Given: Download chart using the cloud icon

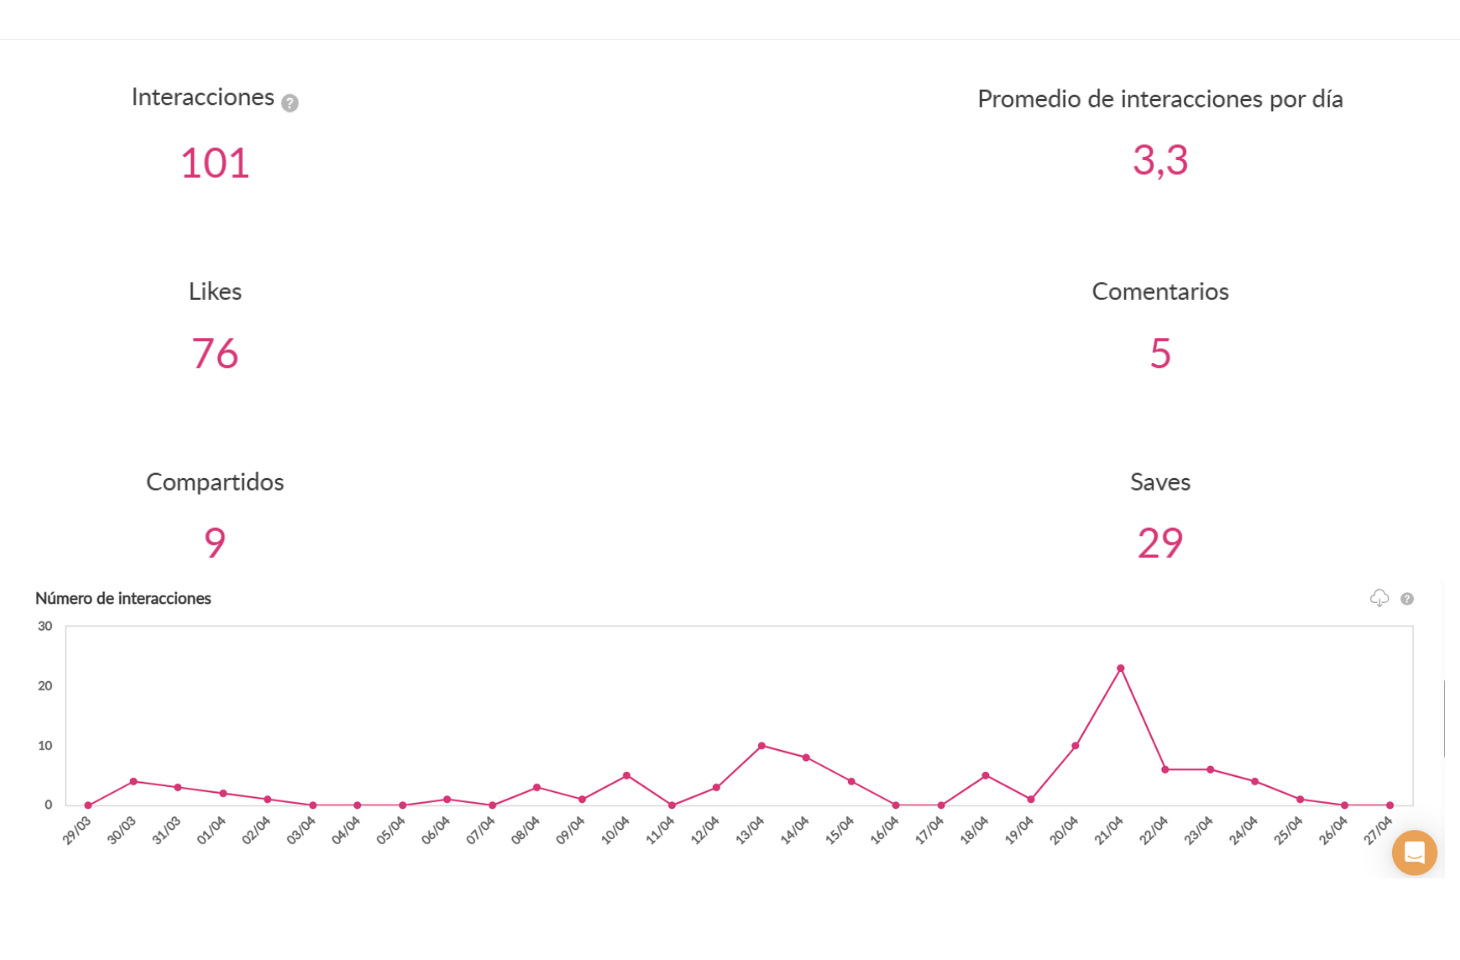Looking at the screenshot, I should coord(1379,598).
